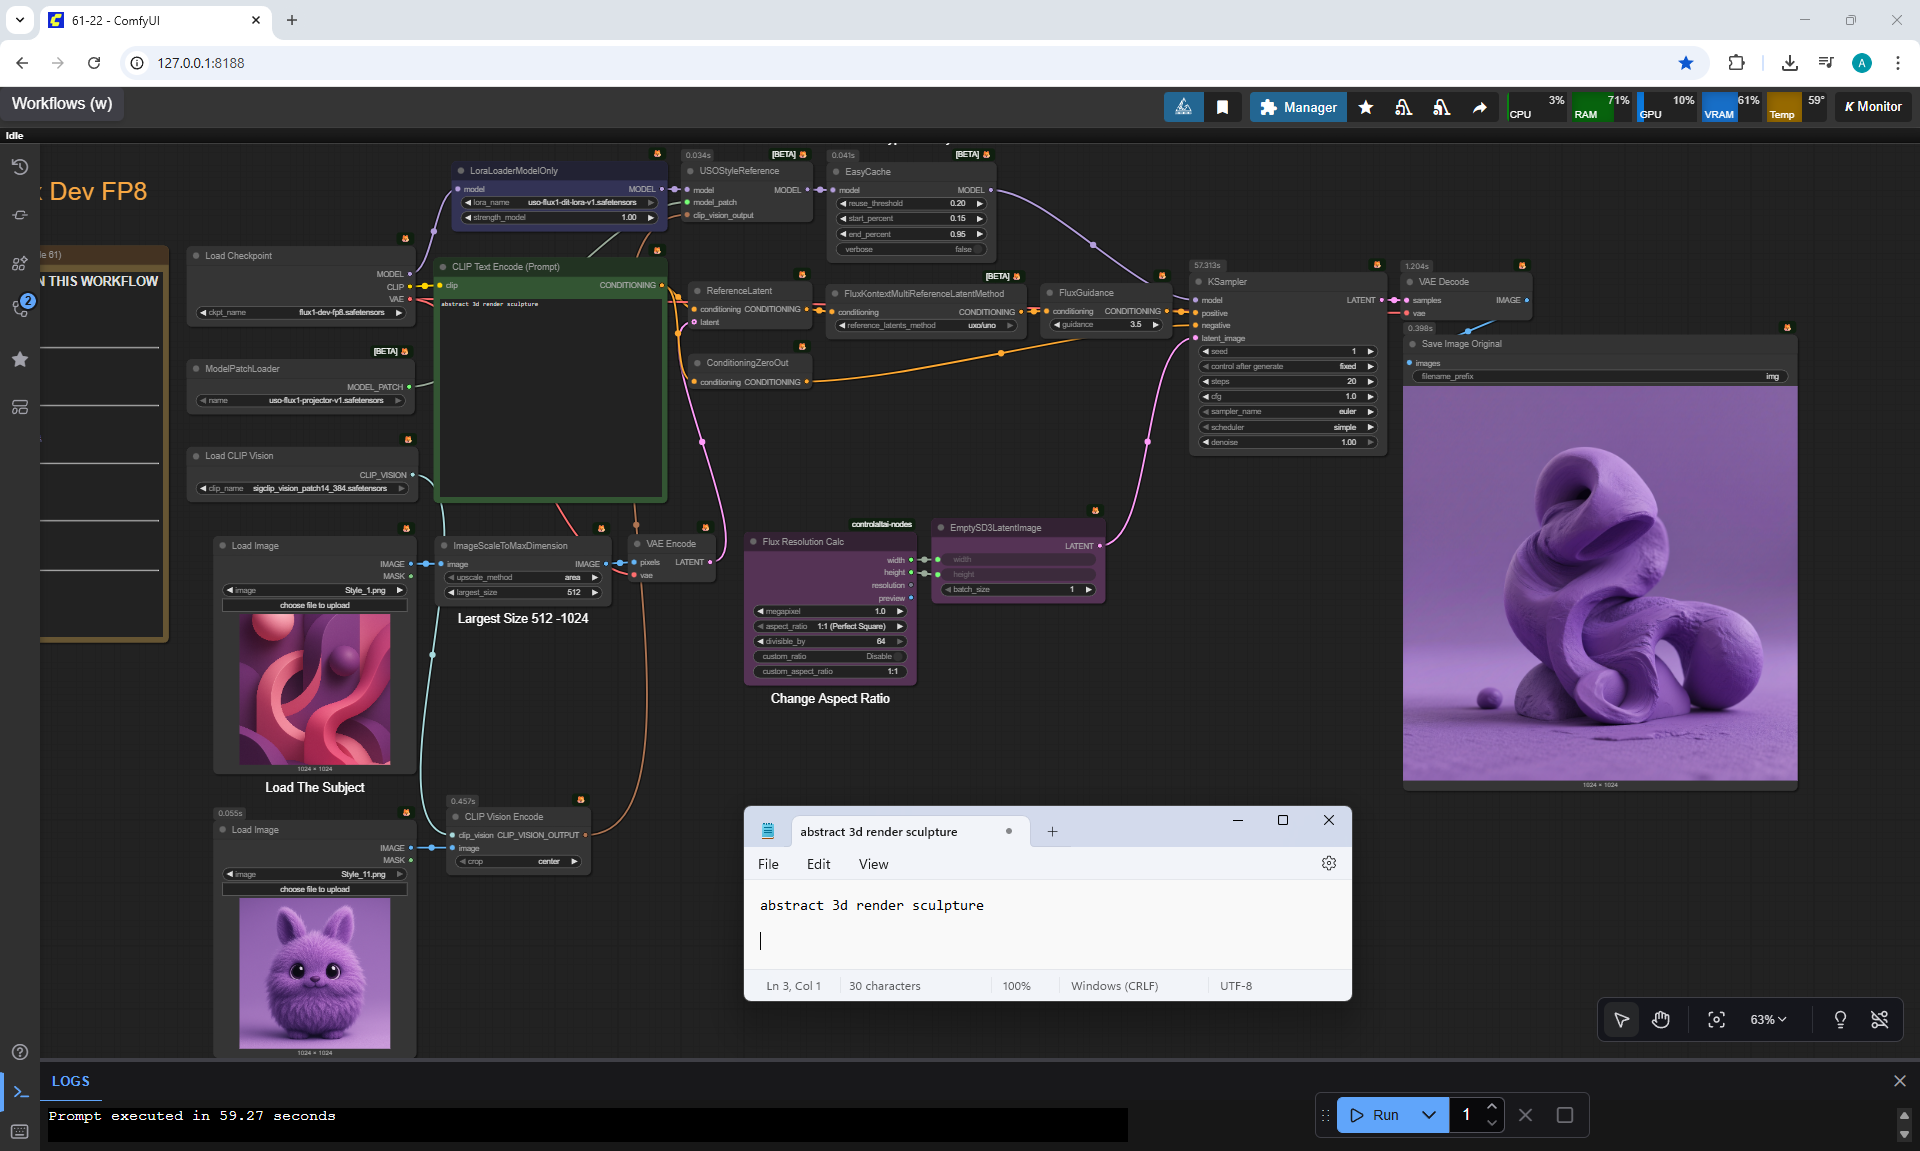Click the Manager button

[x=1298, y=107]
